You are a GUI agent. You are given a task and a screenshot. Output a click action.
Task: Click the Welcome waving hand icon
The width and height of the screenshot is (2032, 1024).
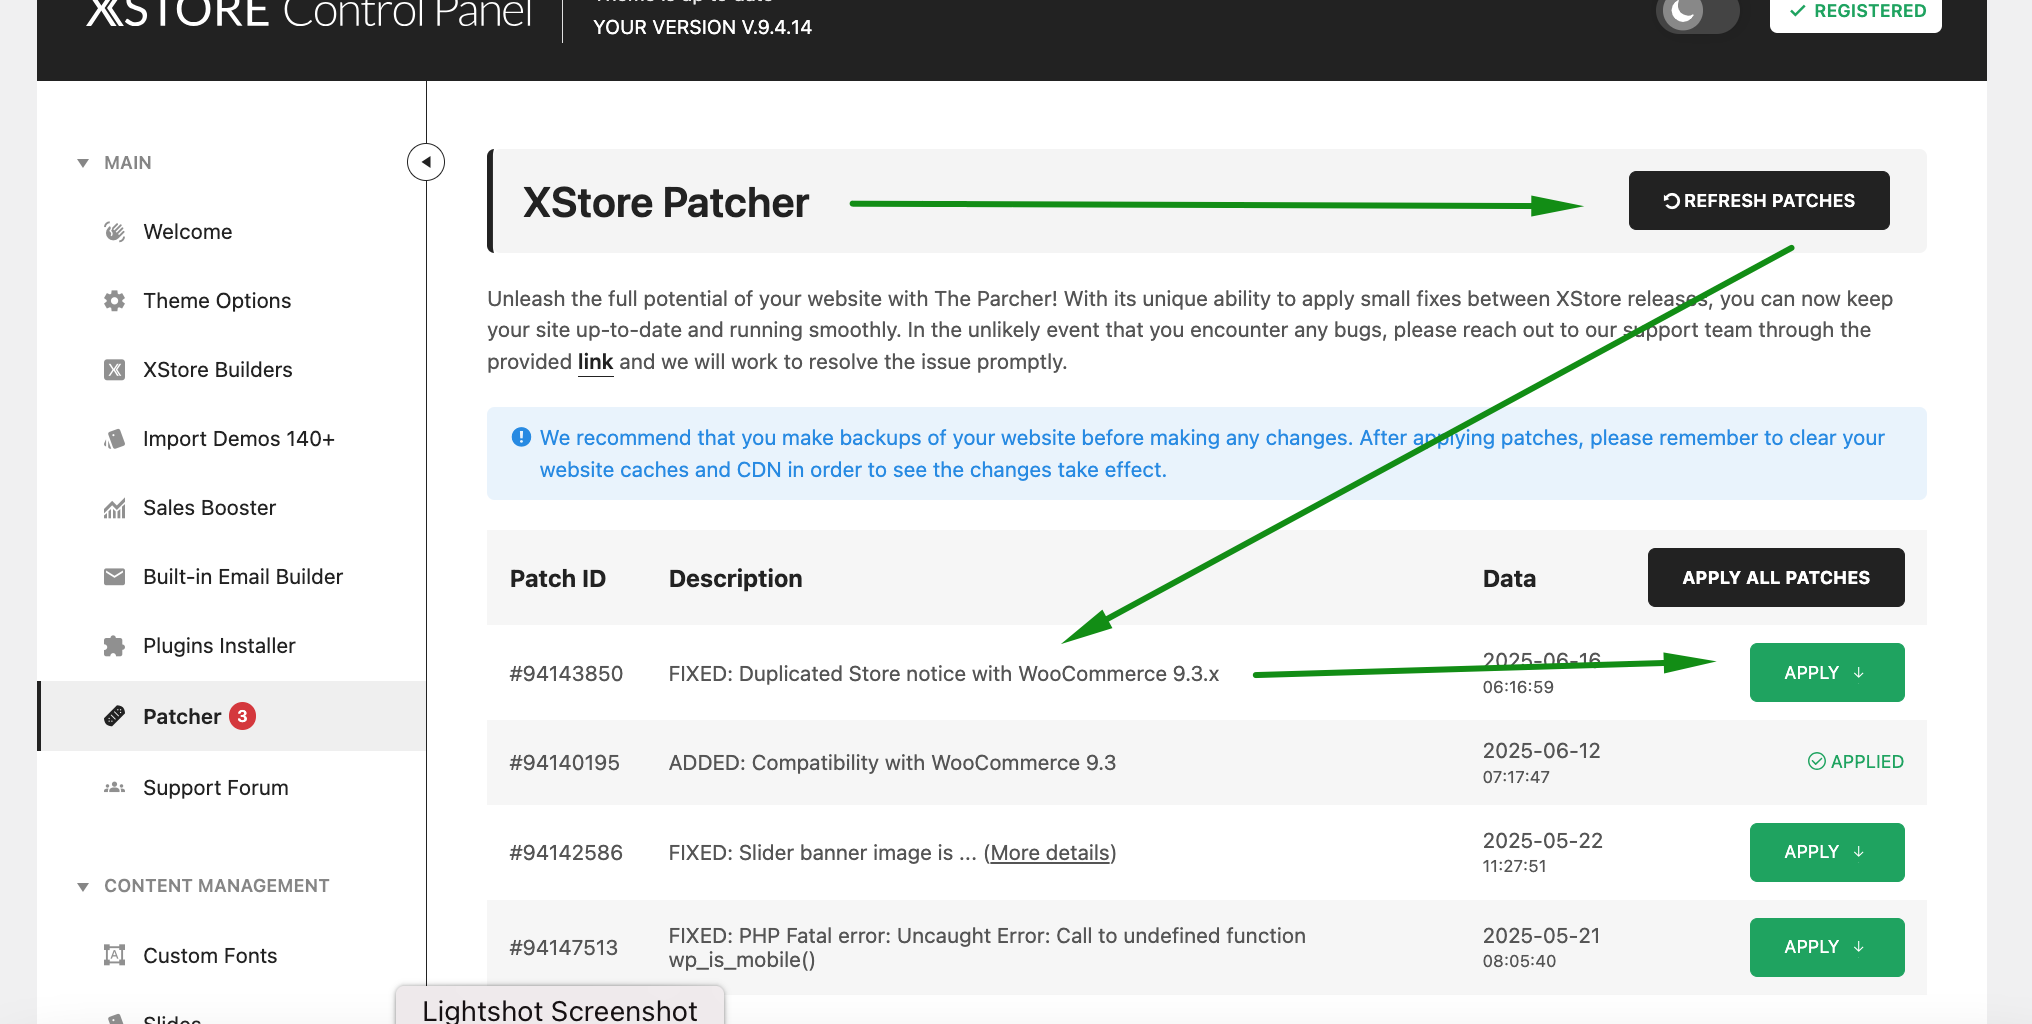pos(115,232)
